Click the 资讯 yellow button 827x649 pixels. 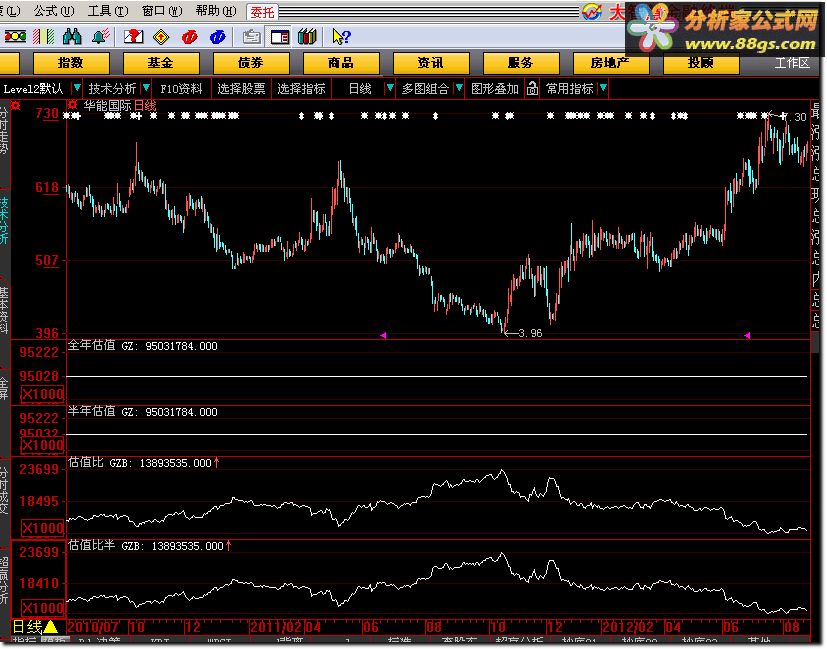430,63
